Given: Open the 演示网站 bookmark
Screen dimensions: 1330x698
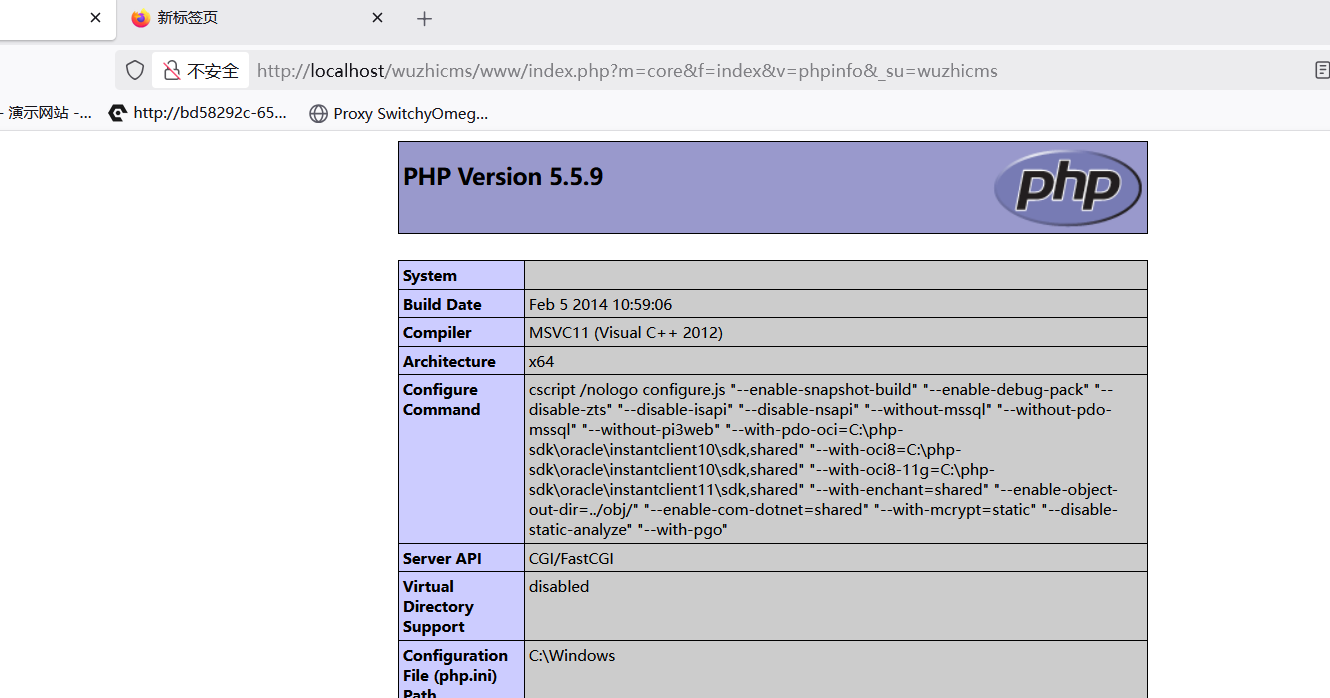Looking at the screenshot, I should click(48, 113).
